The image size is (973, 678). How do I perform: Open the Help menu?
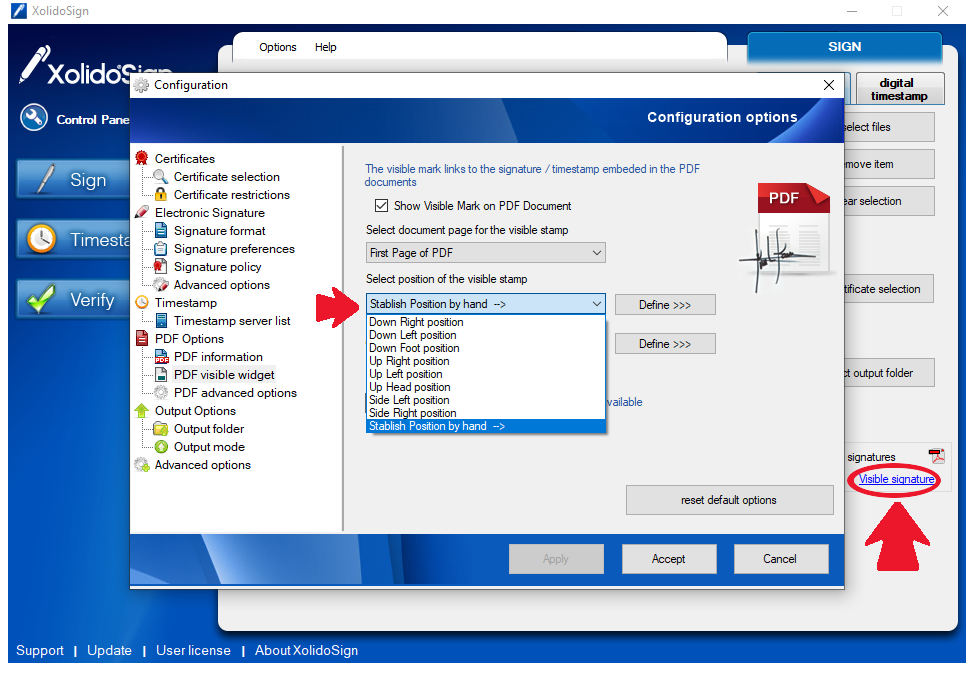tap(325, 47)
